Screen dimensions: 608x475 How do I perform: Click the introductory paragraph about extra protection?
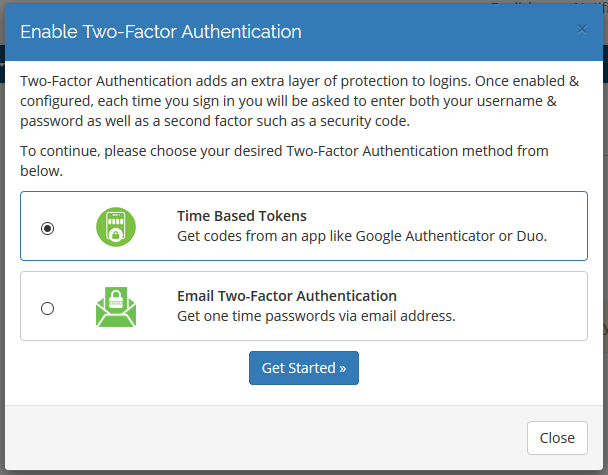tap(299, 101)
